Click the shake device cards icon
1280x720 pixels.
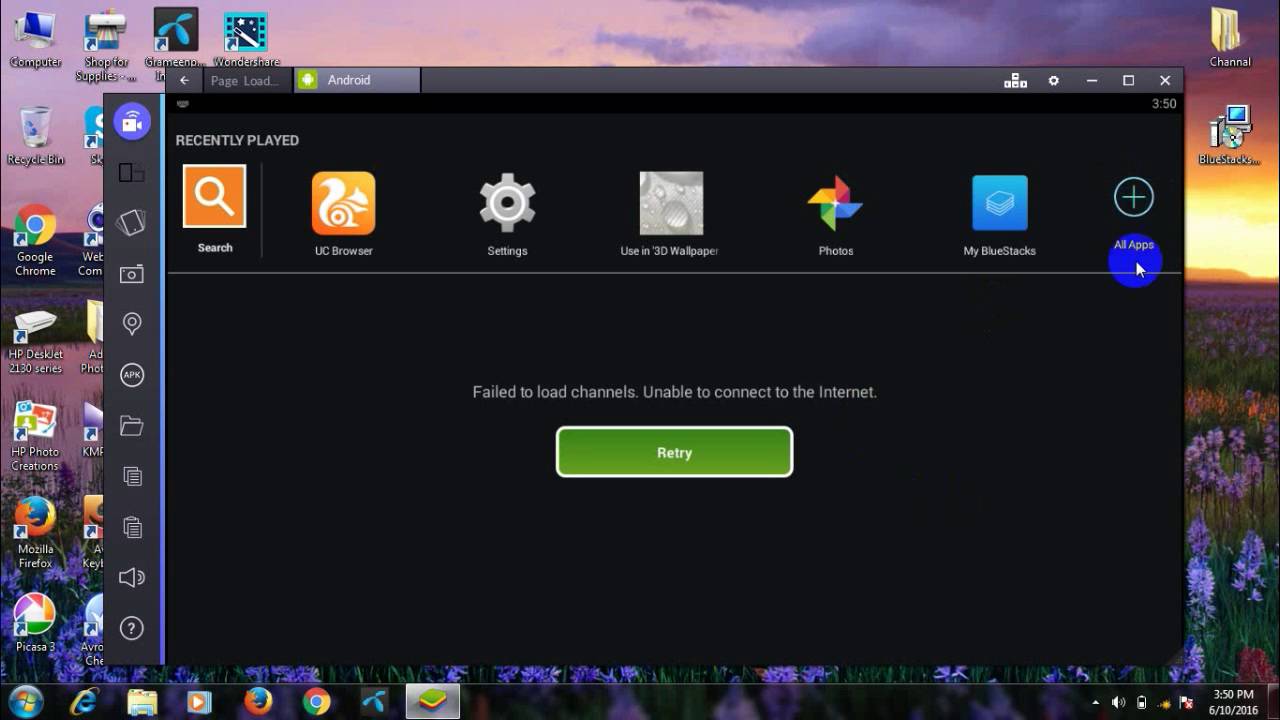(132, 223)
